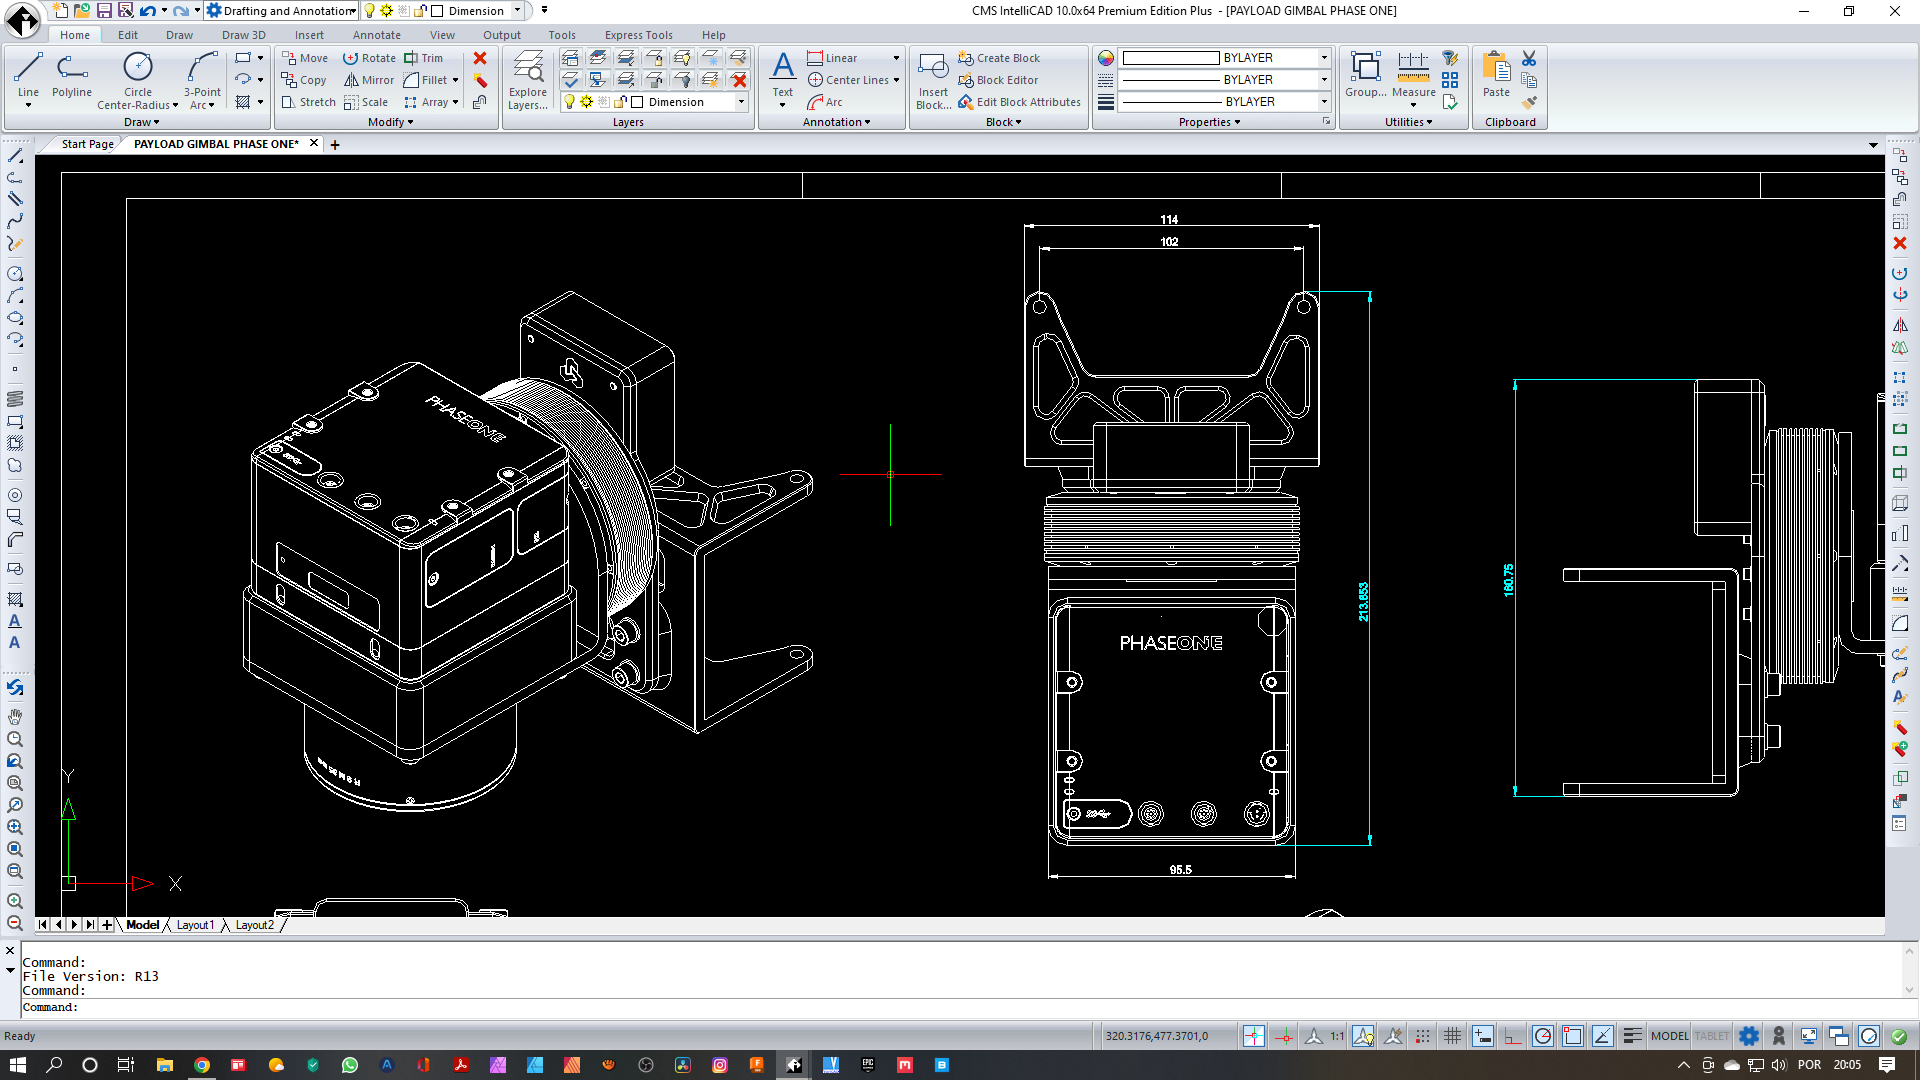Click in the command line input field
The width and height of the screenshot is (1920, 1080).
pos(960,1007)
